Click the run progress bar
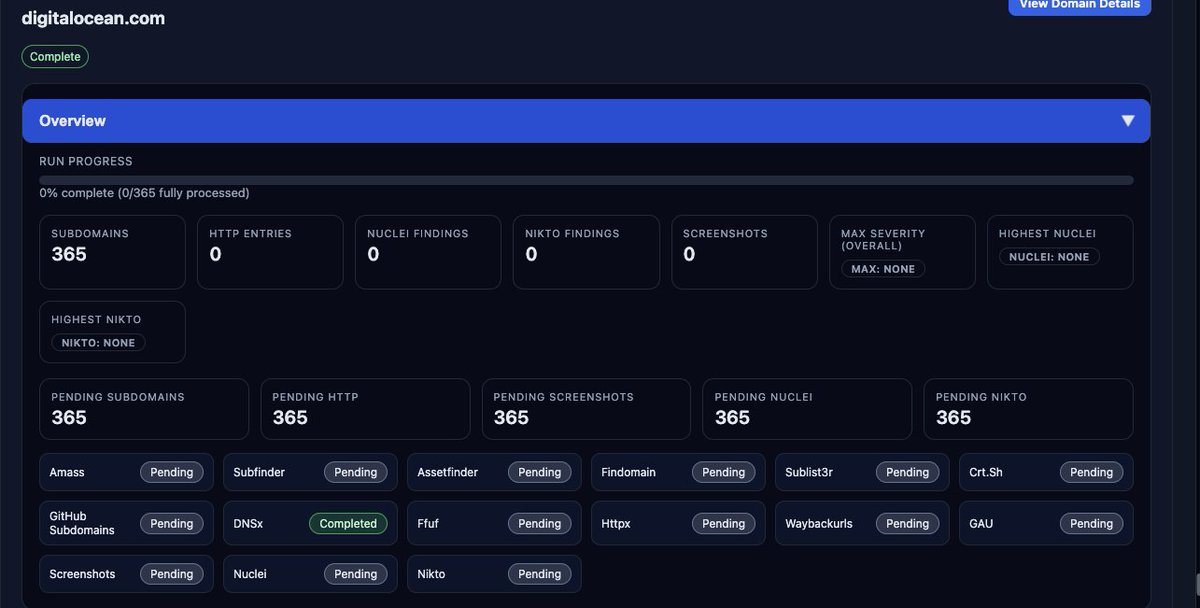 (586, 180)
